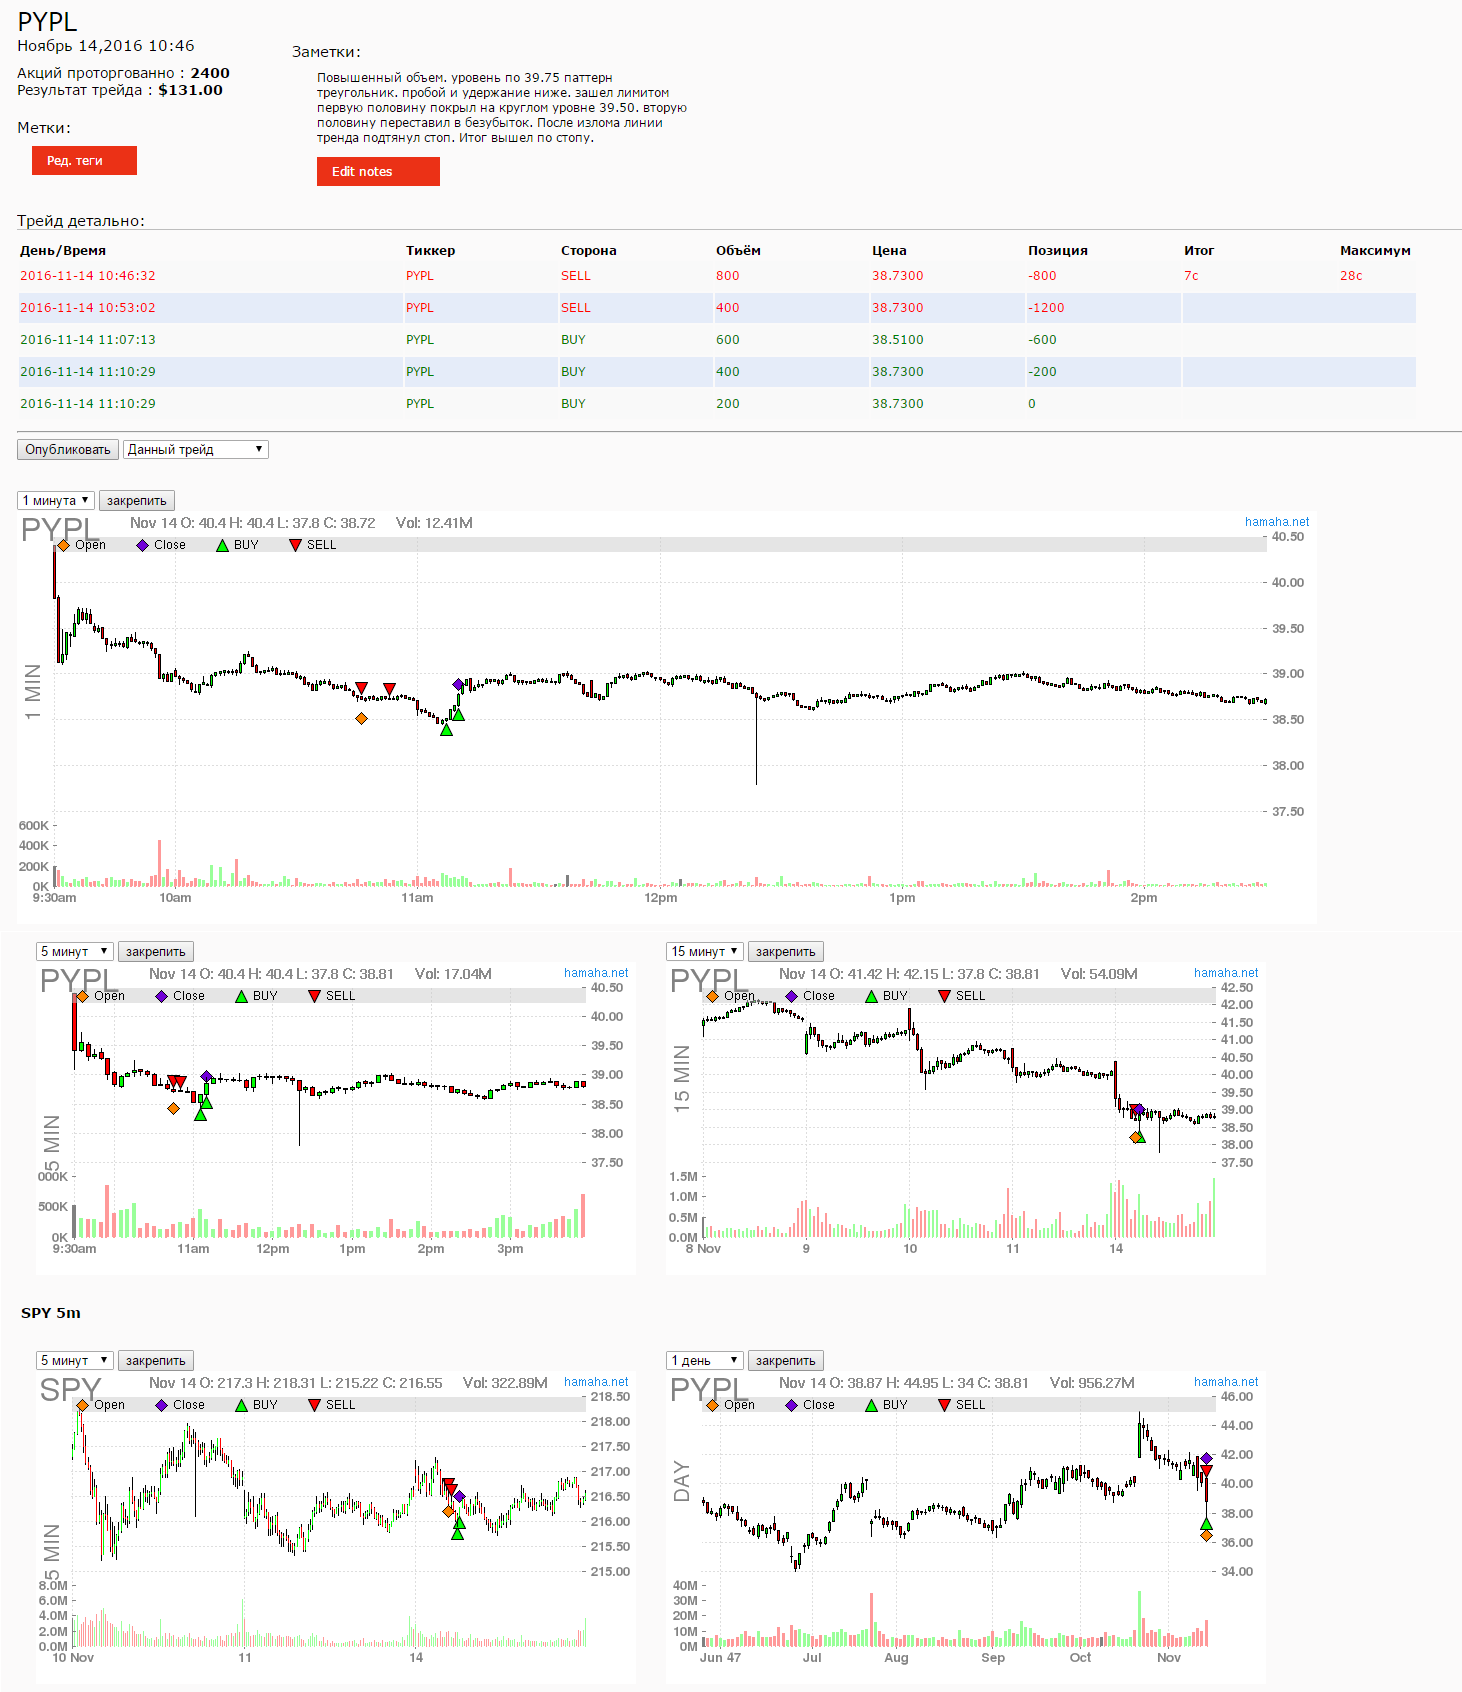Click the purple Close marker on PYPL 5-minute chart
Image resolution: width=1462 pixels, height=1692 pixels.
click(207, 1077)
